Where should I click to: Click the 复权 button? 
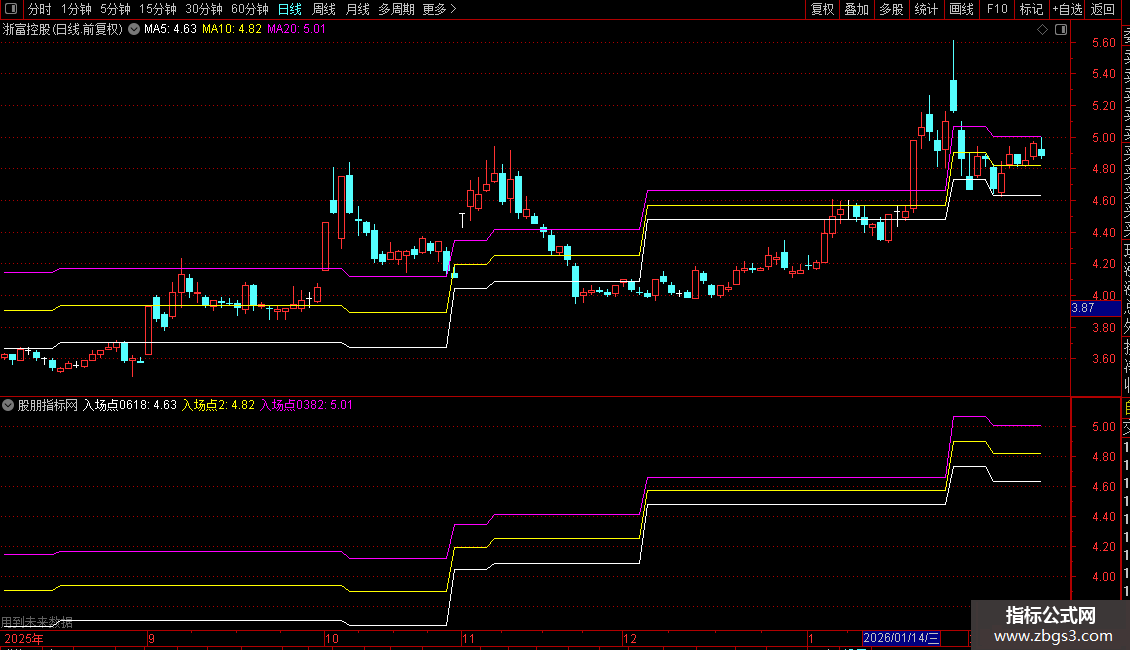pyautogui.click(x=822, y=9)
